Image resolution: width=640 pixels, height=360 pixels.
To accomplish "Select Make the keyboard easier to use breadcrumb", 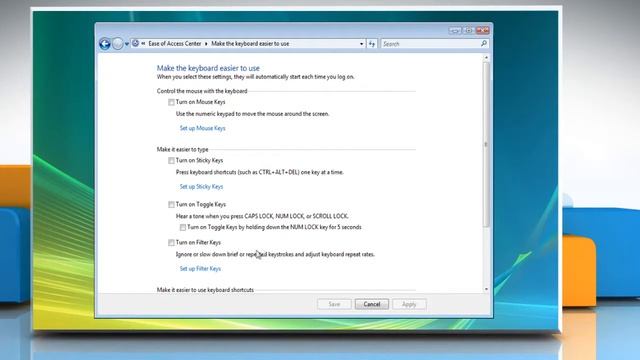I will point(250,43).
